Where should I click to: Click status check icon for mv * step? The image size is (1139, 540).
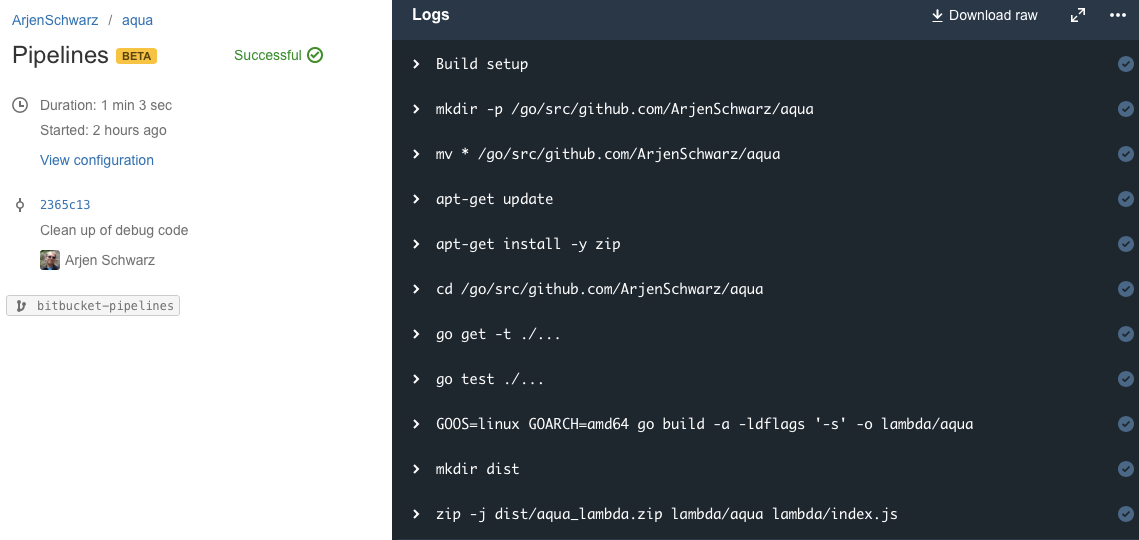tap(1125, 155)
